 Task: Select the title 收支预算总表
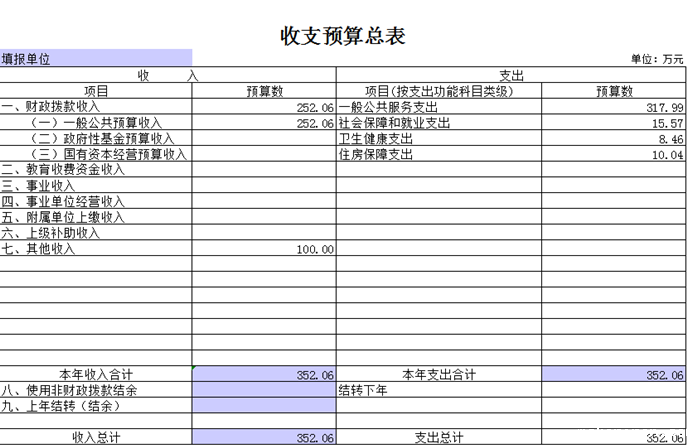click(343, 36)
